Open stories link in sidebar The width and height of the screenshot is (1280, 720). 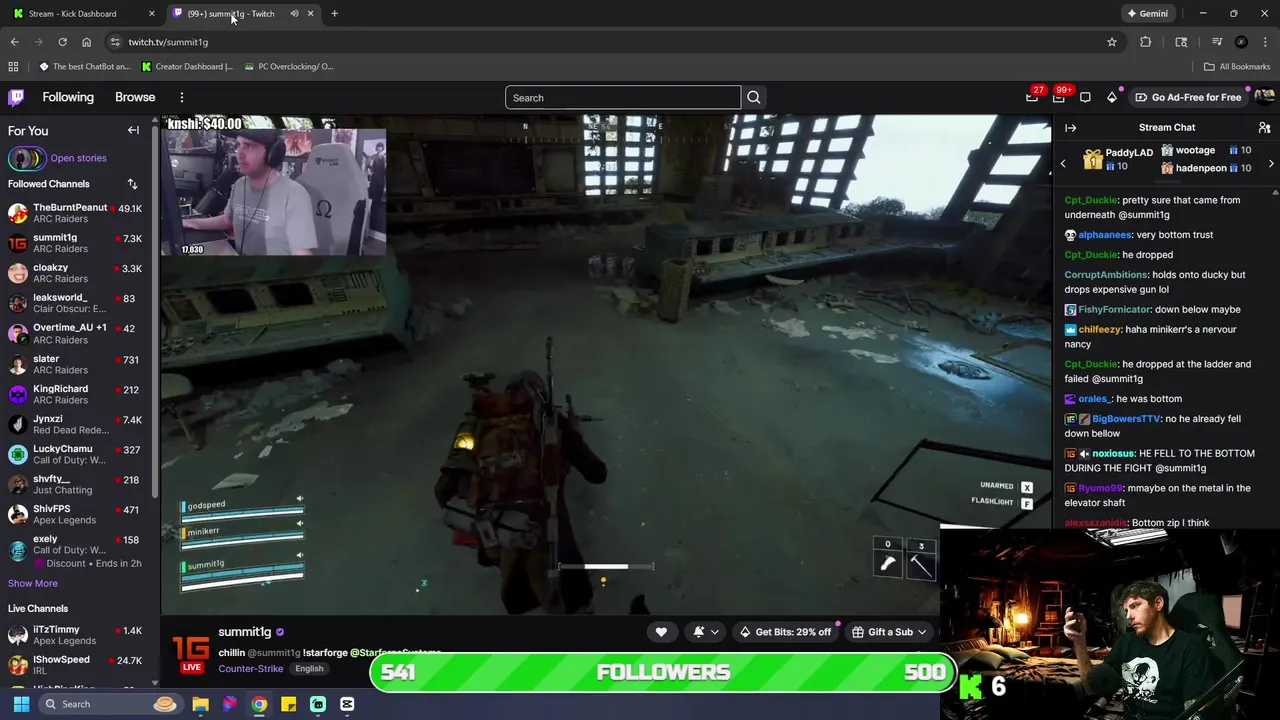(x=78, y=158)
